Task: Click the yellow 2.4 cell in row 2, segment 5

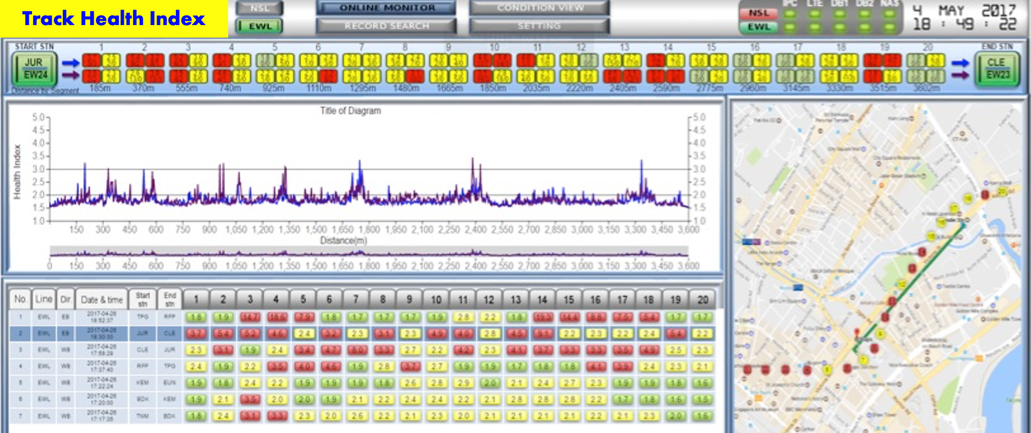Action: click(x=302, y=333)
